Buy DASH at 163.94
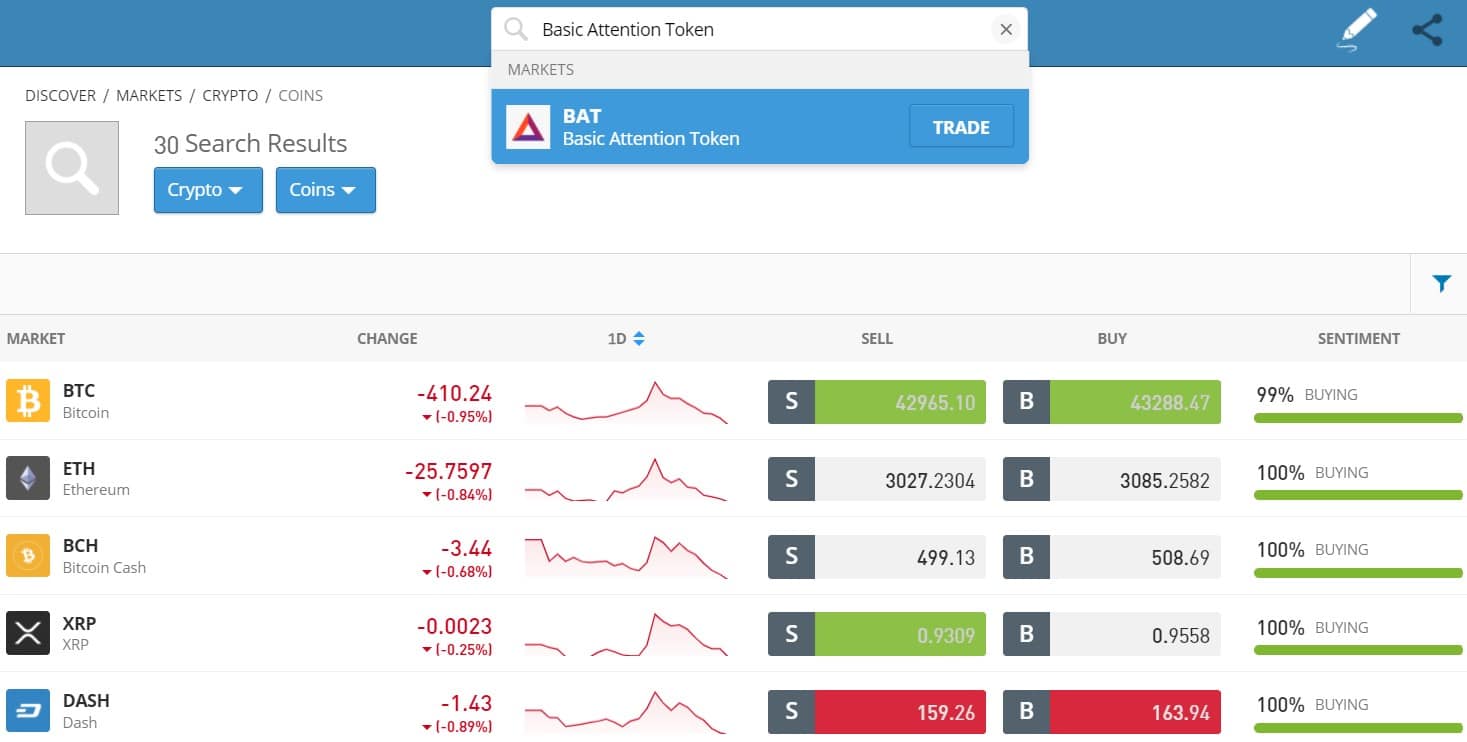The width and height of the screenshot is (1467, 742). pos(1136,712)
